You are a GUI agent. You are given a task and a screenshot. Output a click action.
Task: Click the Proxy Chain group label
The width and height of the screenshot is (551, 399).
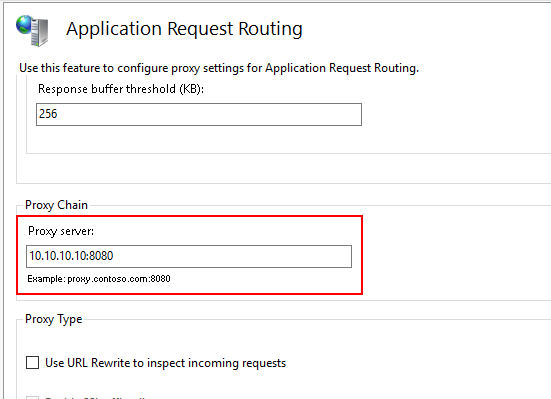[56, 205]
